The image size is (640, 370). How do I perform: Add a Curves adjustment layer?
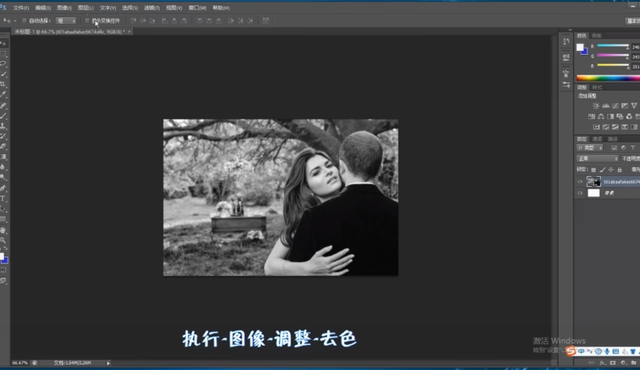click(x=615, y=106)
